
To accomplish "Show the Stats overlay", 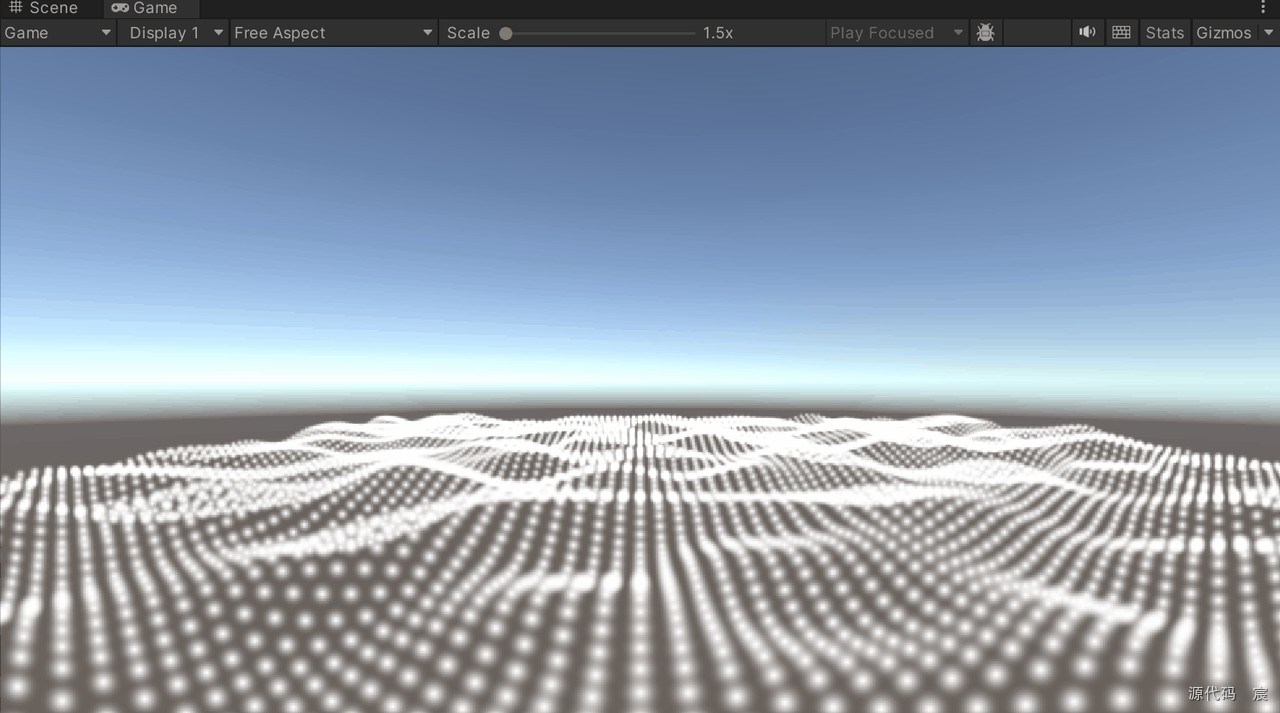I will [x=1165, y=33].
